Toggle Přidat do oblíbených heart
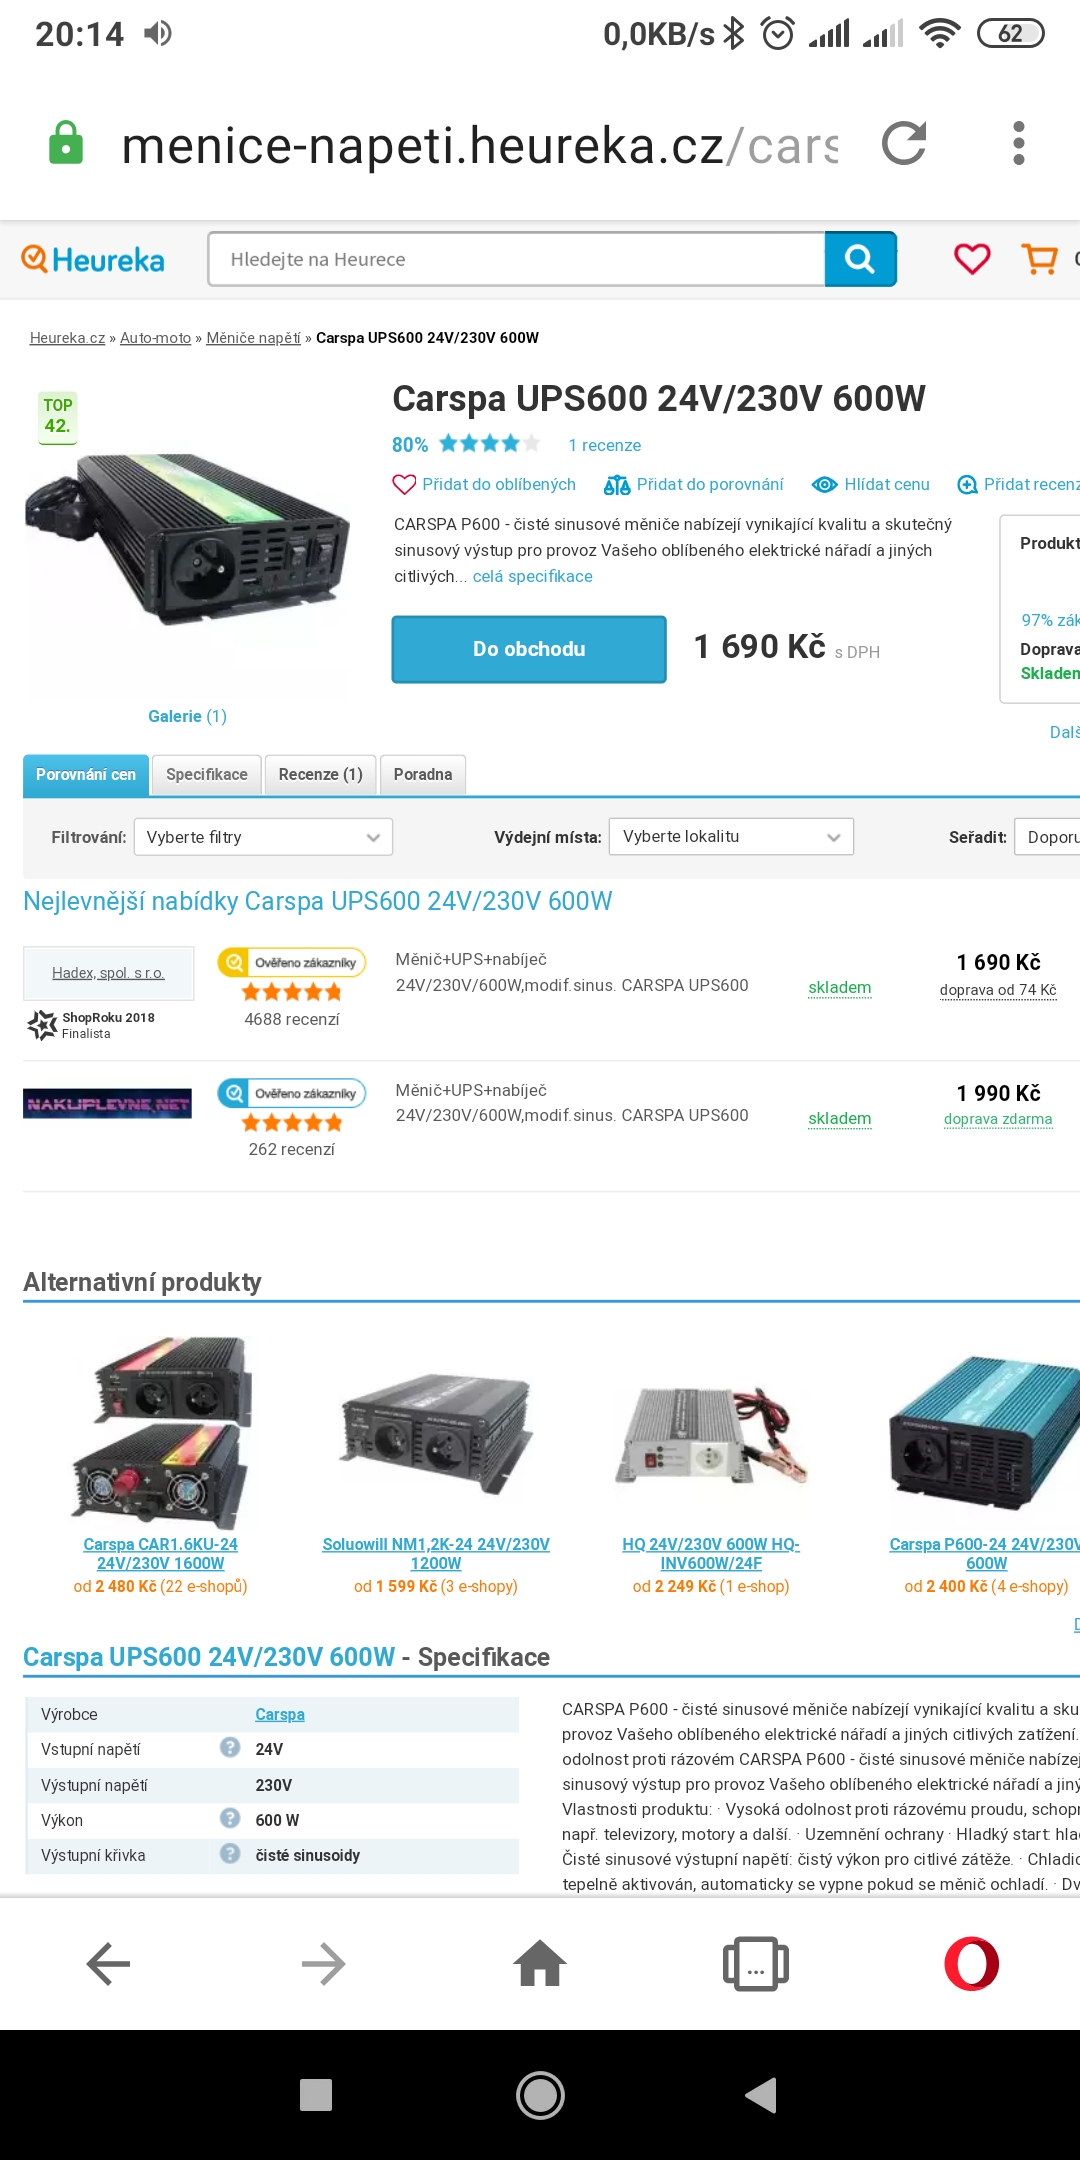The height and width of the screenshot is (2160, 1080). pos(484,484)
